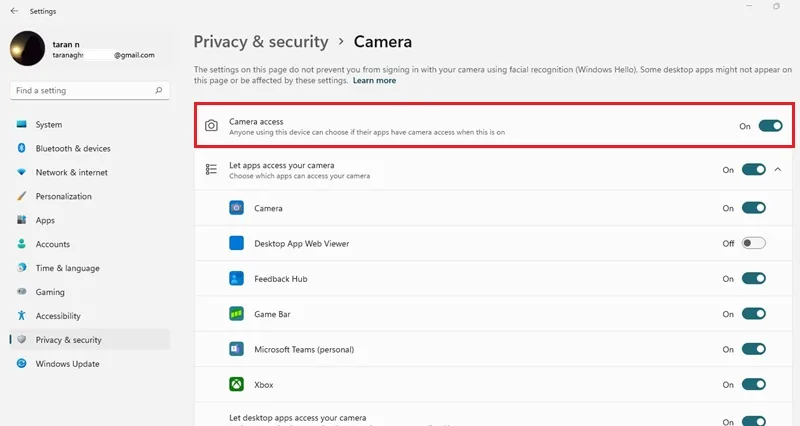This screenshot has height=426, width=800.
Task: Click the Game Bar label
Action: [x=272, y=314]
